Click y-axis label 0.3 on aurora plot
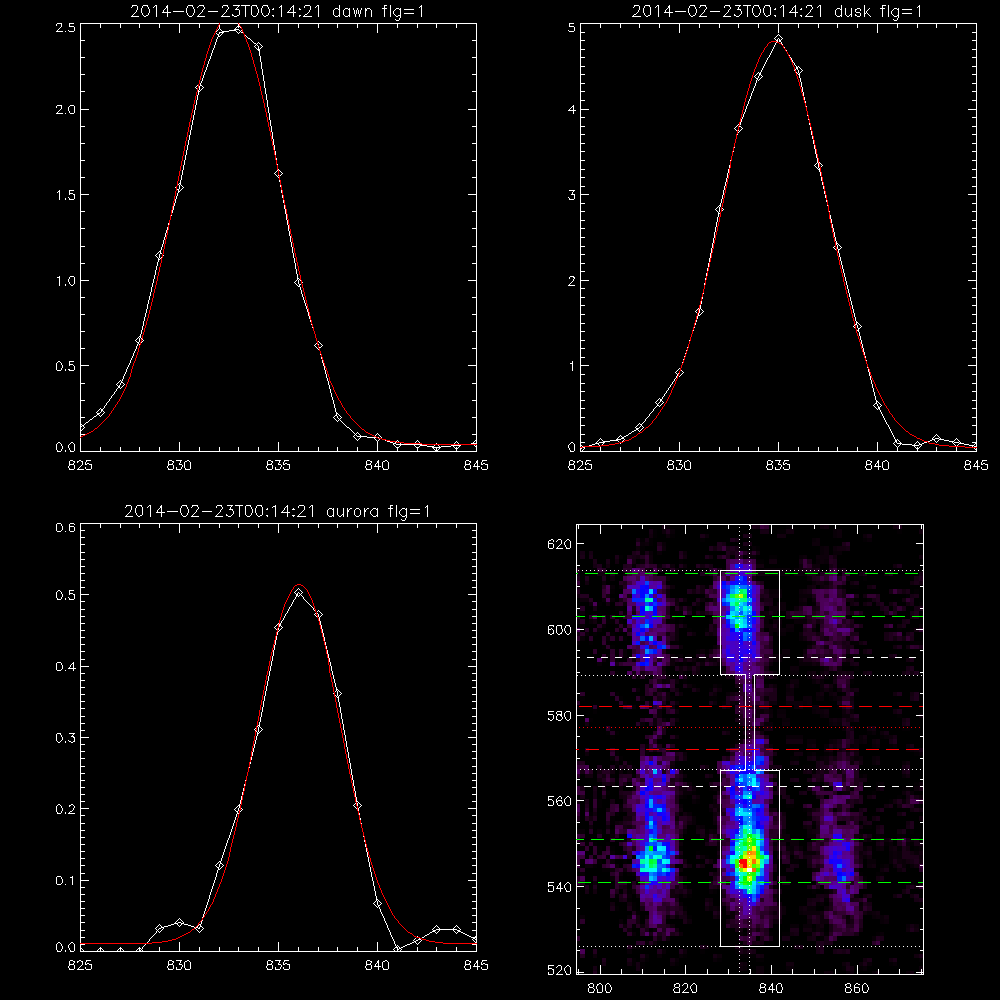The width and height of the screenshot is (1000, 1000). pyautogui.click(x=64, y=738)
